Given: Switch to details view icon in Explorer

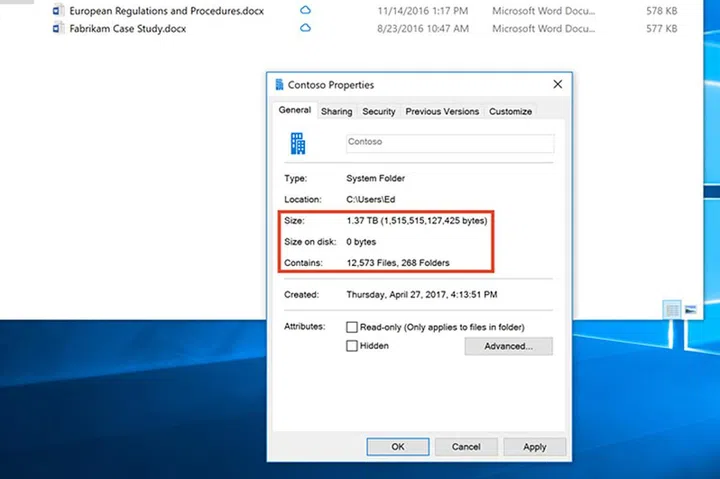Looking at the screenshot, I should [673, 311].
